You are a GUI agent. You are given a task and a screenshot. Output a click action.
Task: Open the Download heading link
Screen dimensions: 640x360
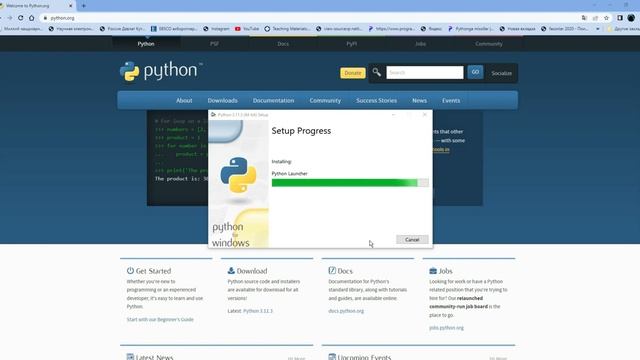click(x=252, y=271)
